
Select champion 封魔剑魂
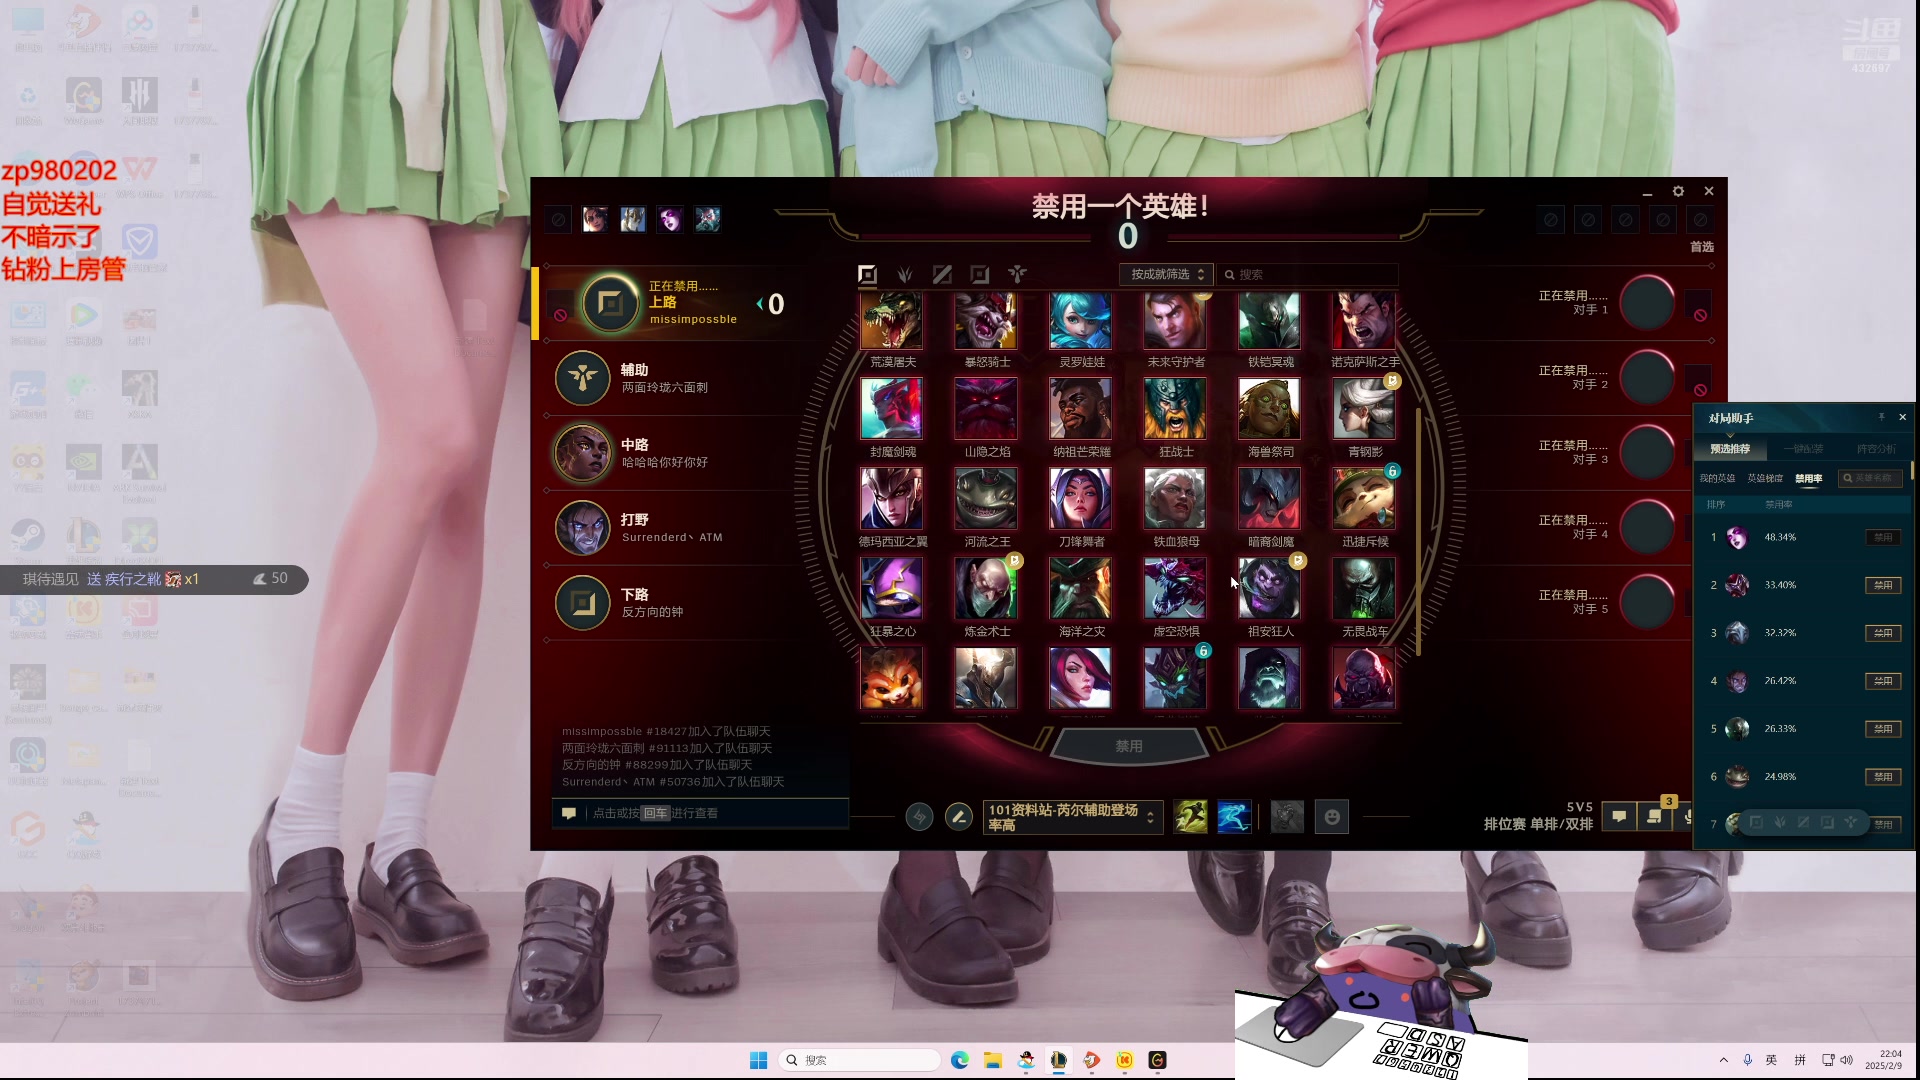pos(891,408)
